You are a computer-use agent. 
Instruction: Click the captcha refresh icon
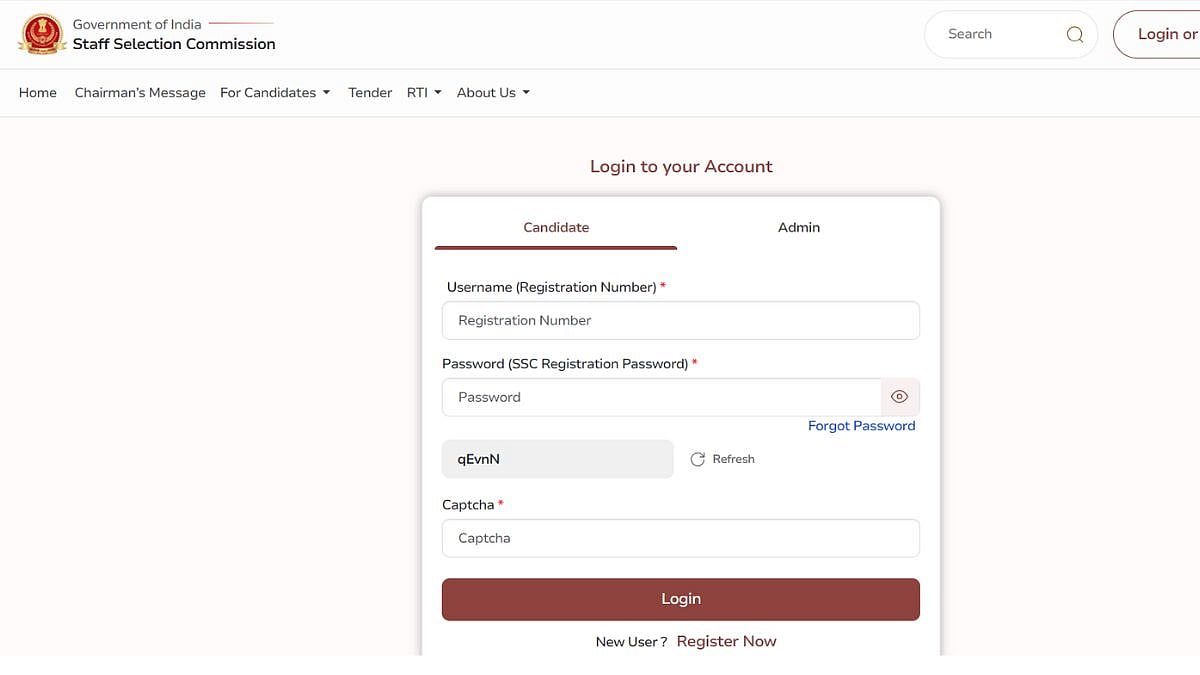point(698,459)
